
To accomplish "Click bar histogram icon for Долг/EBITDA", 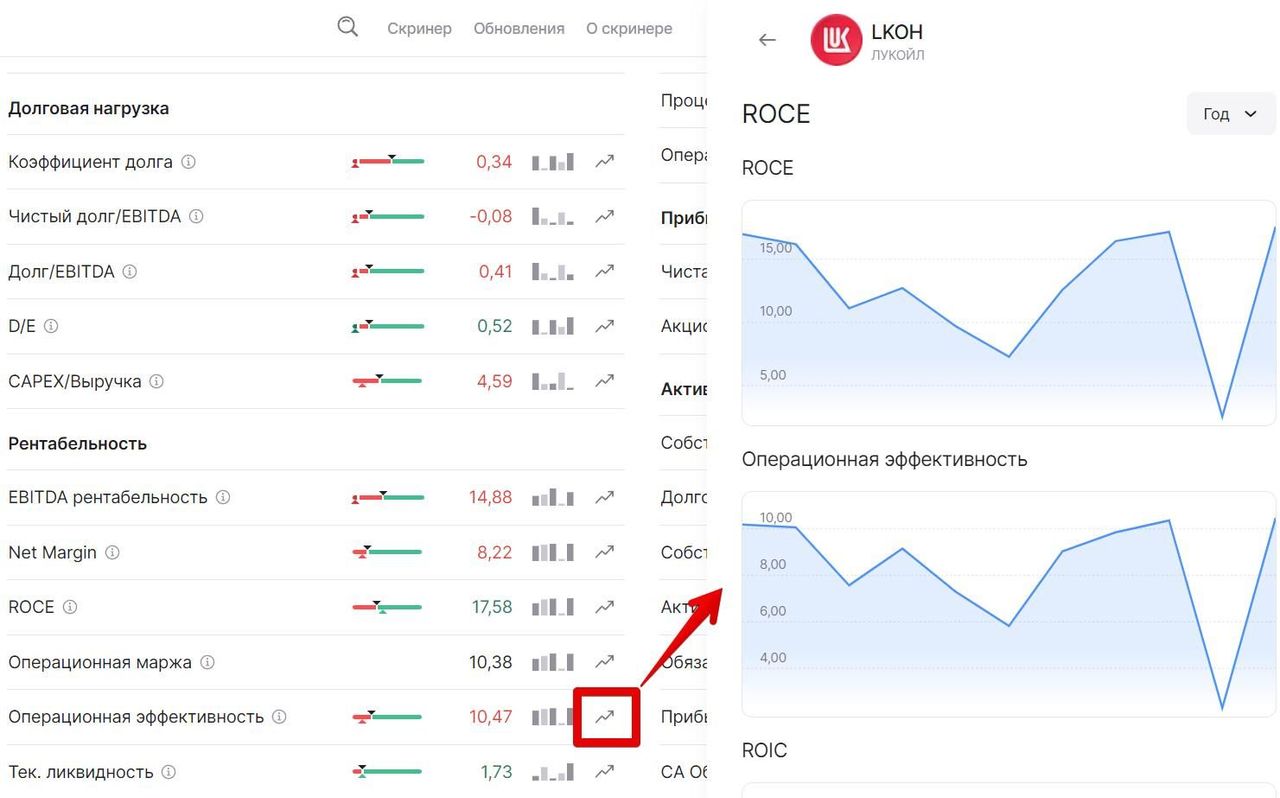I will (553, 271).
